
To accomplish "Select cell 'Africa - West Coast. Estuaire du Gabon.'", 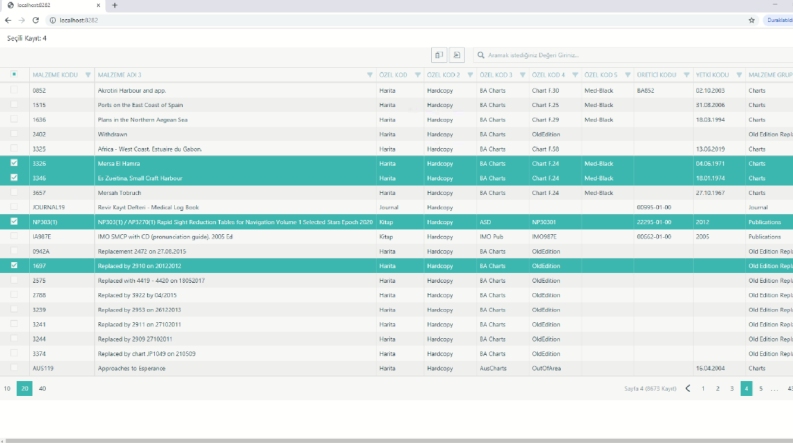I will [x=150, y=149].
